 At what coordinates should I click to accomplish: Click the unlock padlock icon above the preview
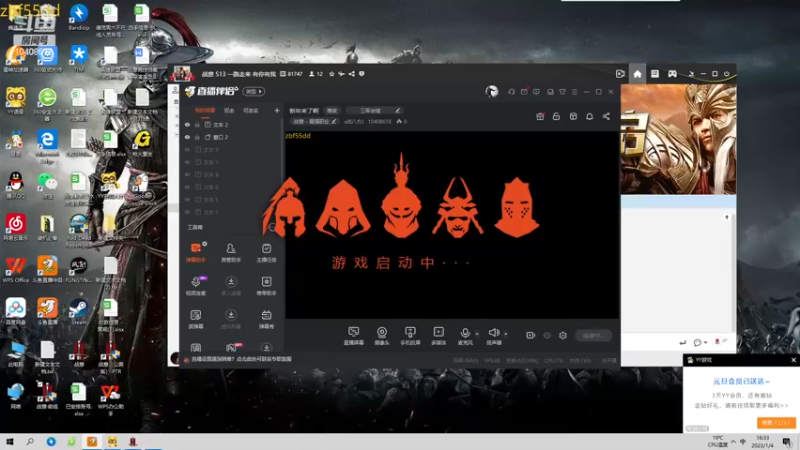[x=556, y=116]
